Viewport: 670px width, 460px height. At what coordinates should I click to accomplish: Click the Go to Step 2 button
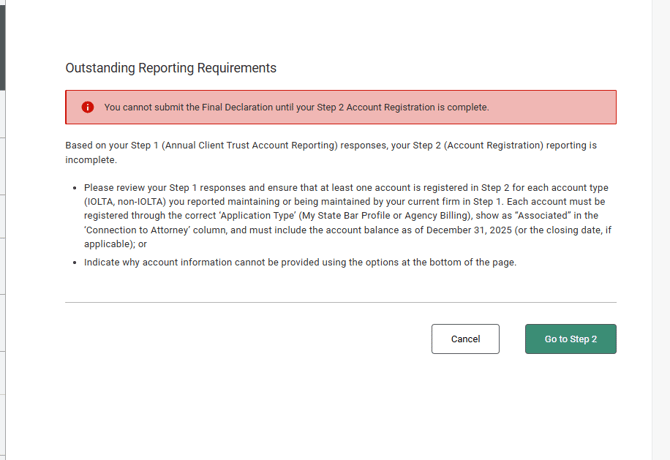570,339
